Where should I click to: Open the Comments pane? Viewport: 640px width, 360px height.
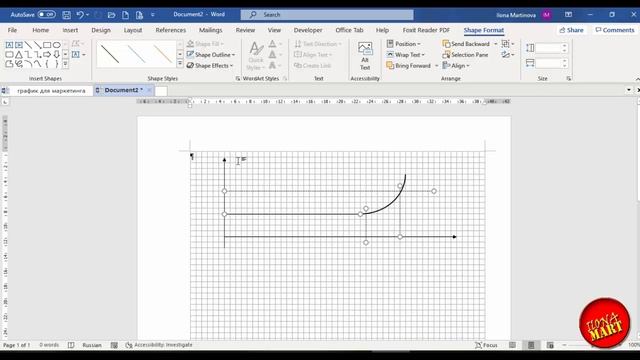(615, 30)
